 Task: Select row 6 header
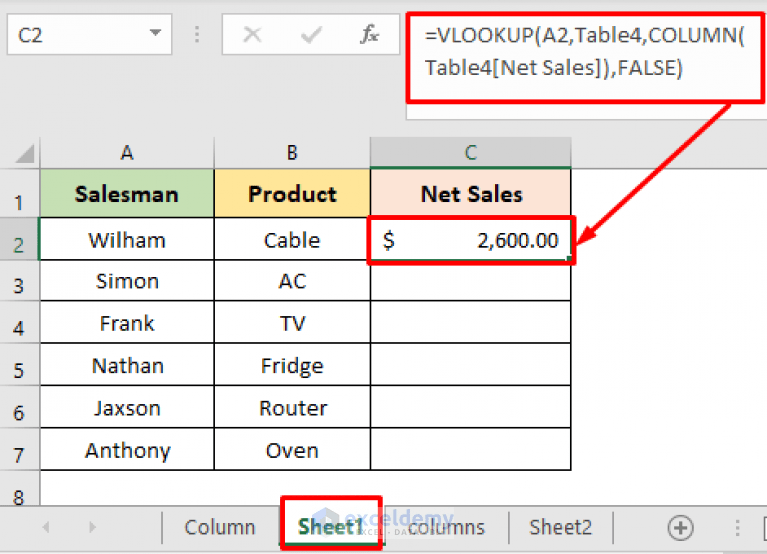pos(19,407)
